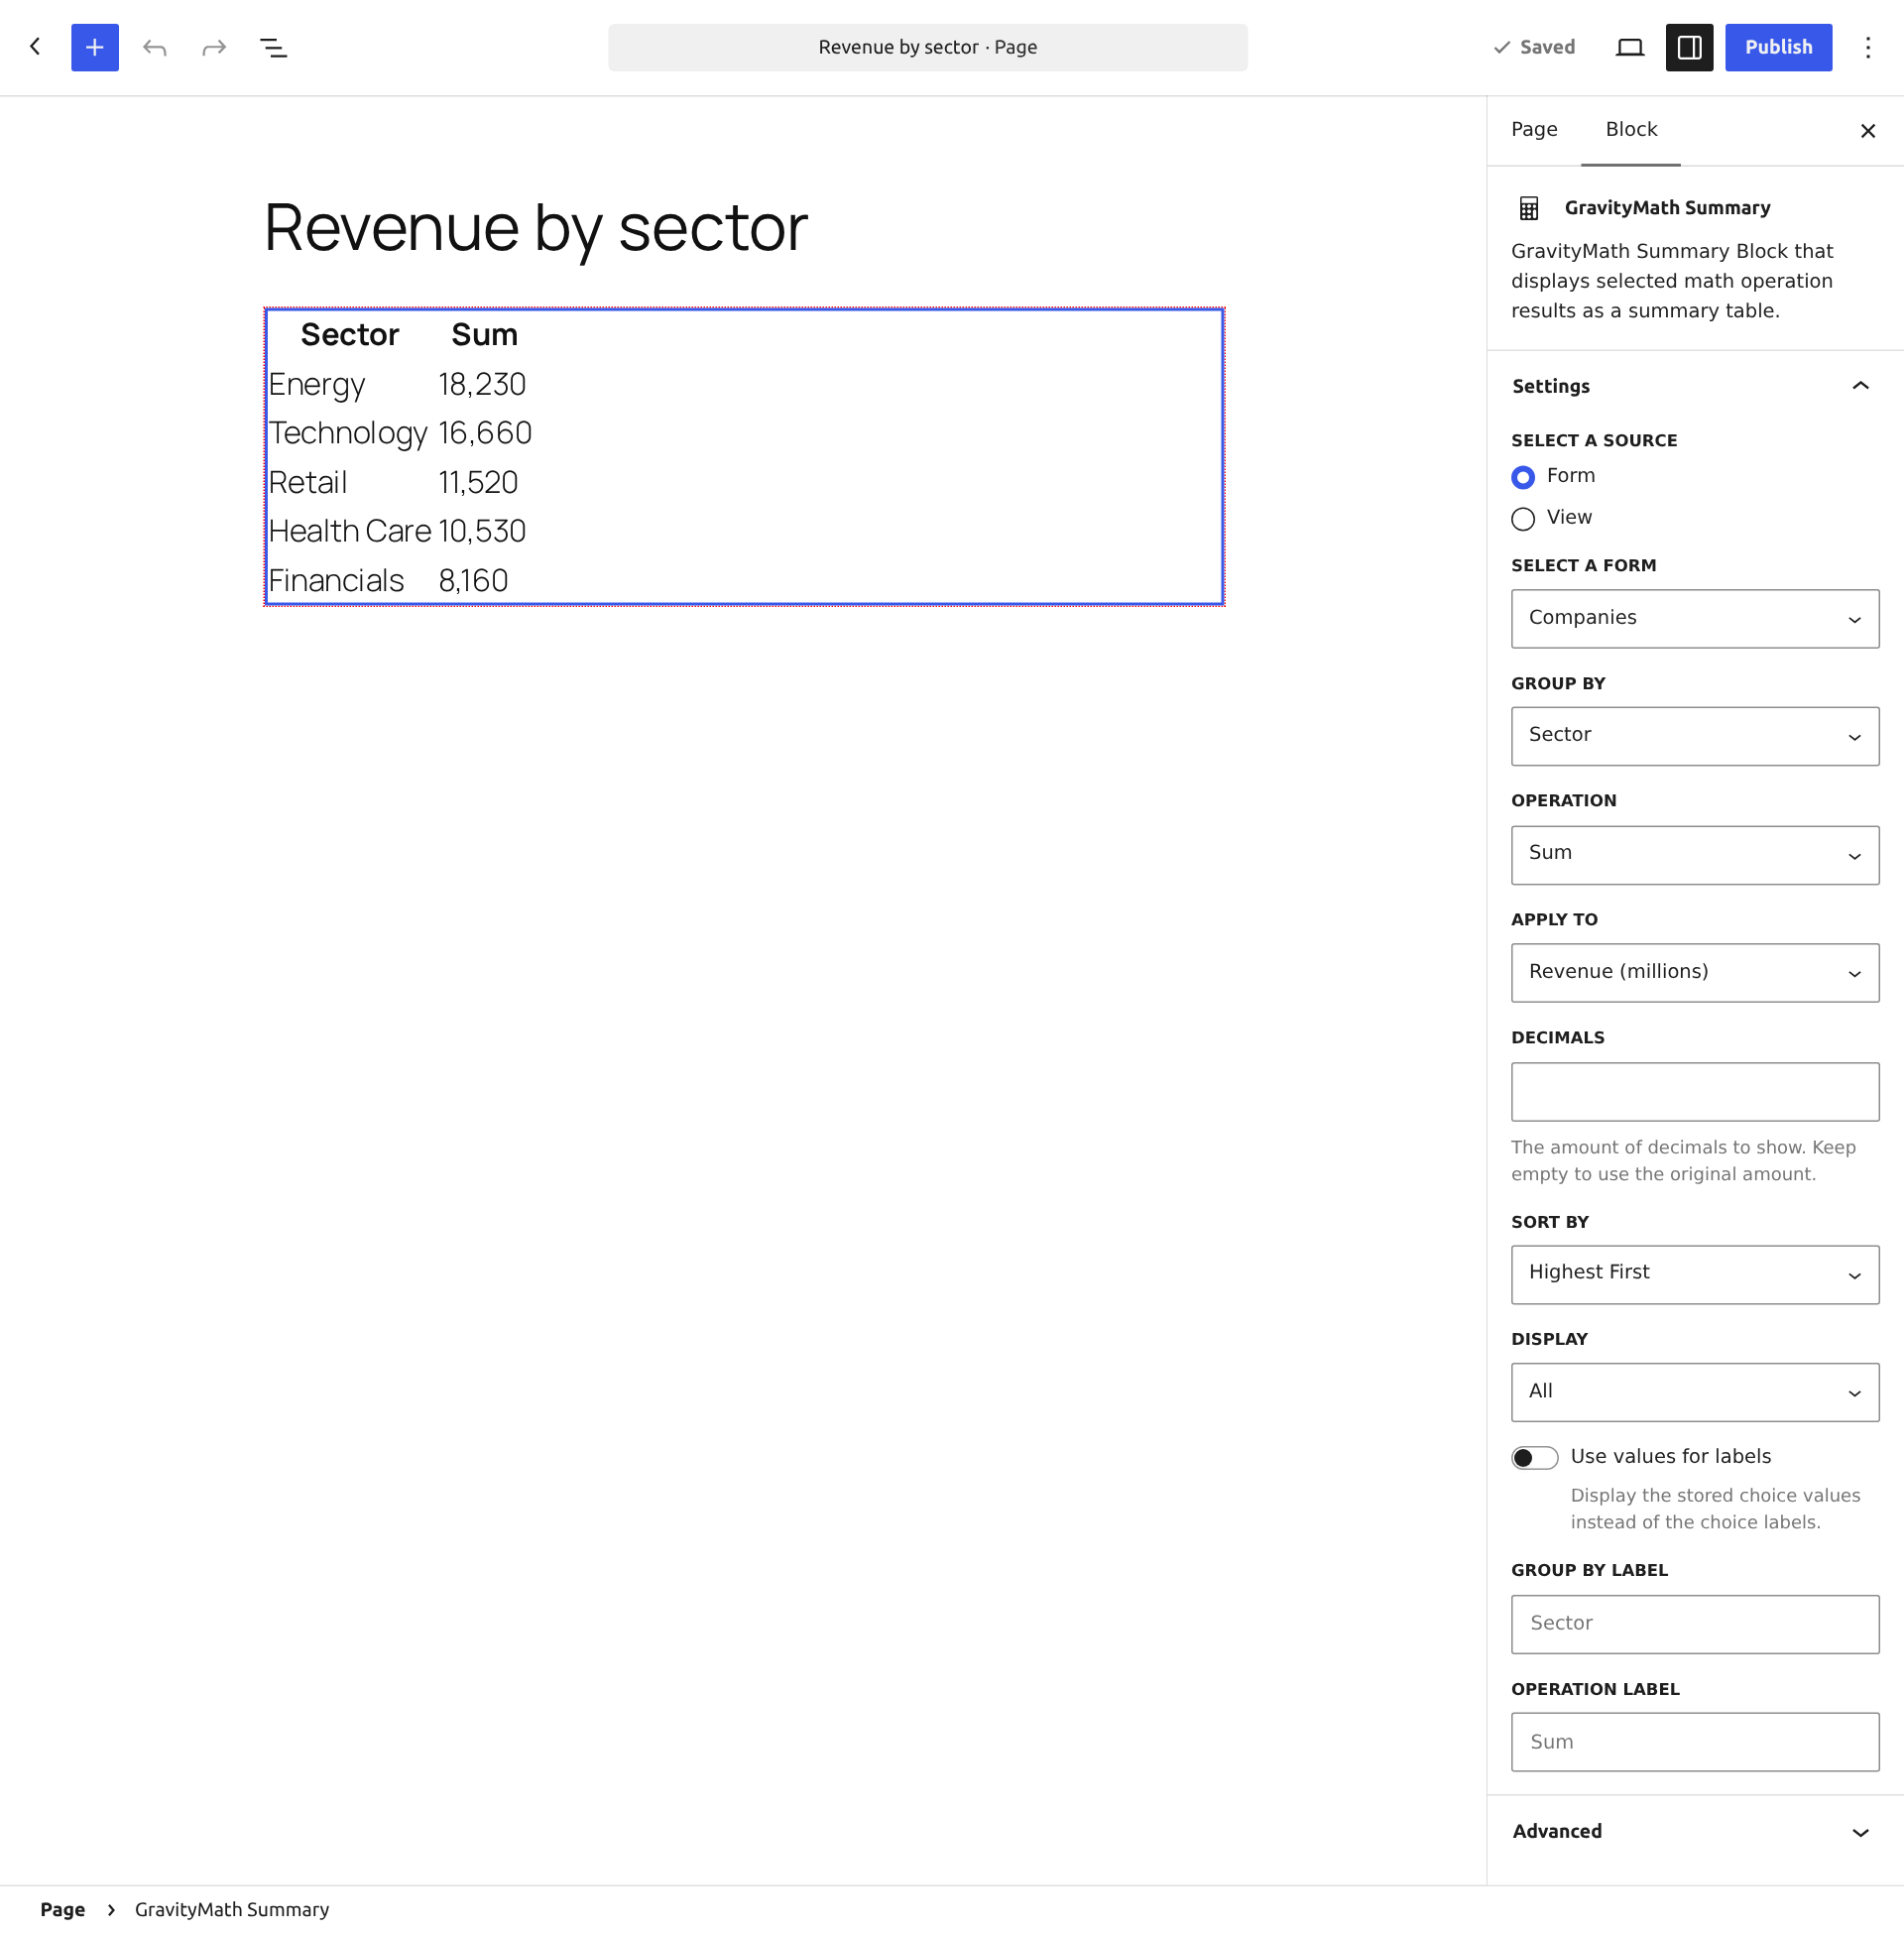Image resolution: width=1904 pixels, height=1934 pixels.
Task: Open the Sort By dropdown Highest First
Action: click(x=1695, y=1274)
